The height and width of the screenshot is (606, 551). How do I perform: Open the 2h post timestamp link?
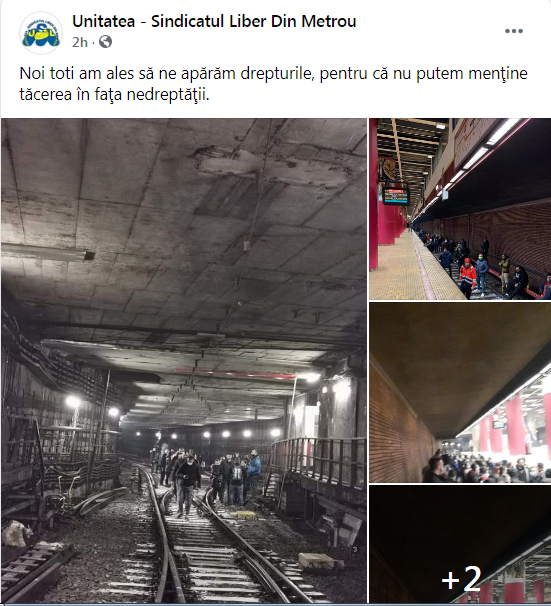coord(80,42)
